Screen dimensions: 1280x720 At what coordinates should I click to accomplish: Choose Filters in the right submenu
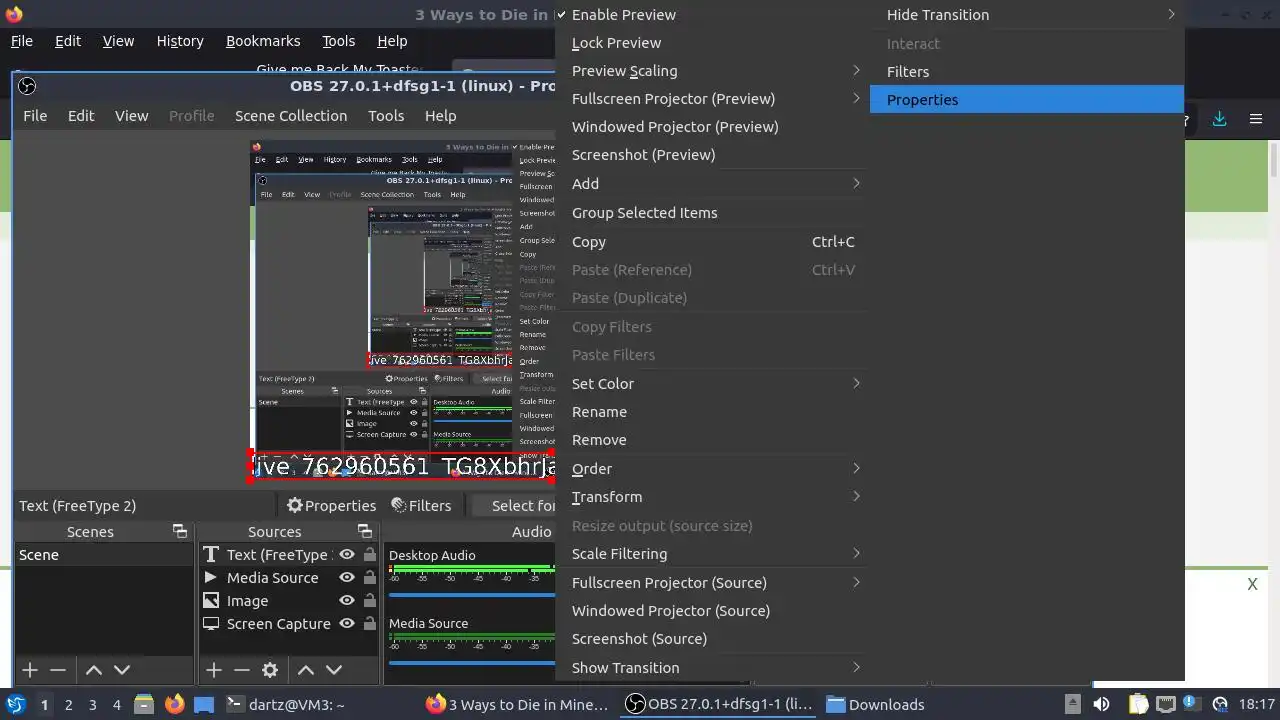(1027, 72)
